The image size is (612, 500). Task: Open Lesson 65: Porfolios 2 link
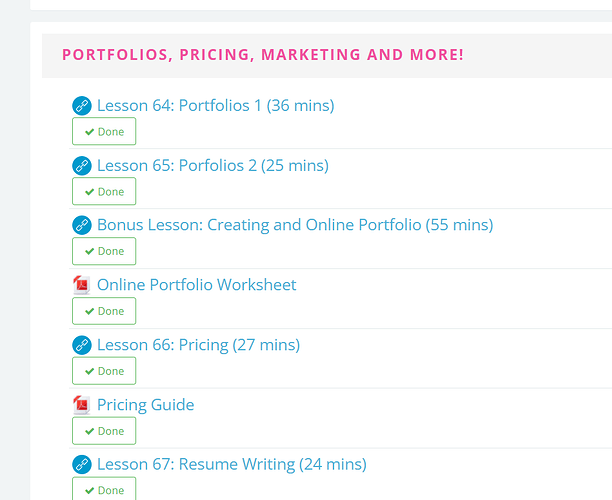(x=212, y=166)
